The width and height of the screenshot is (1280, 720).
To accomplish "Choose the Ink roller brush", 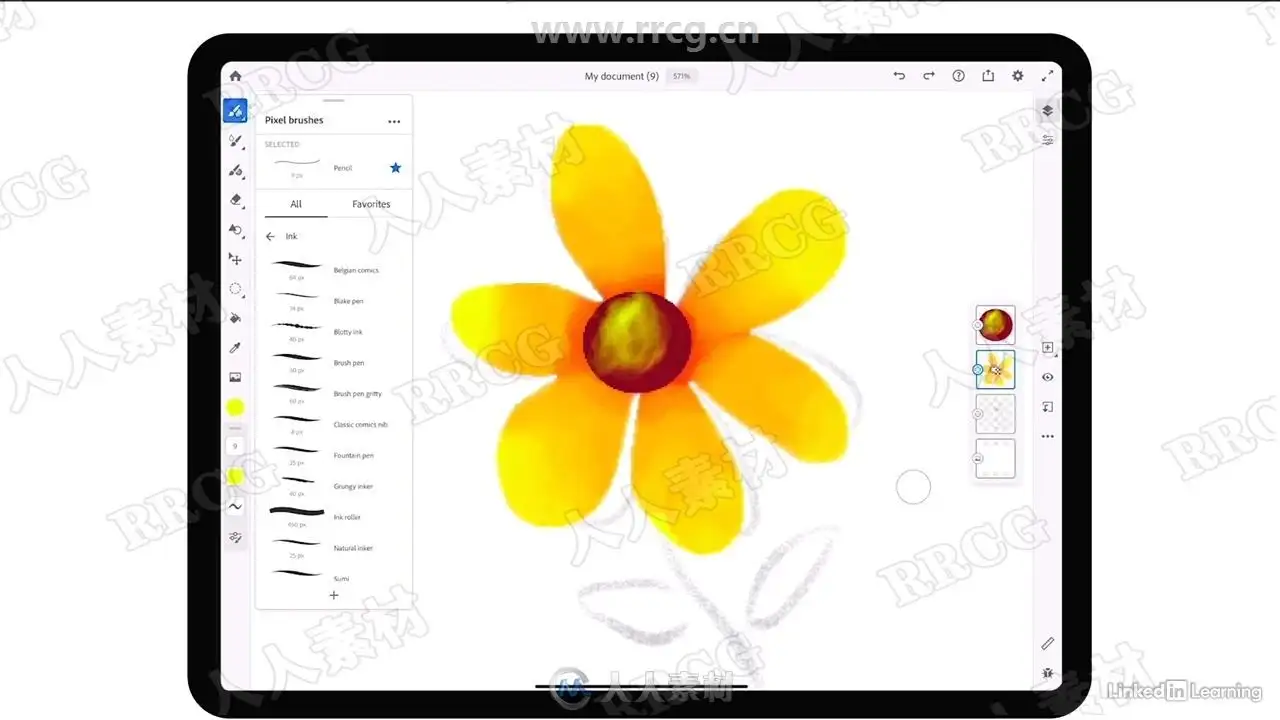I will pos(333,517).
